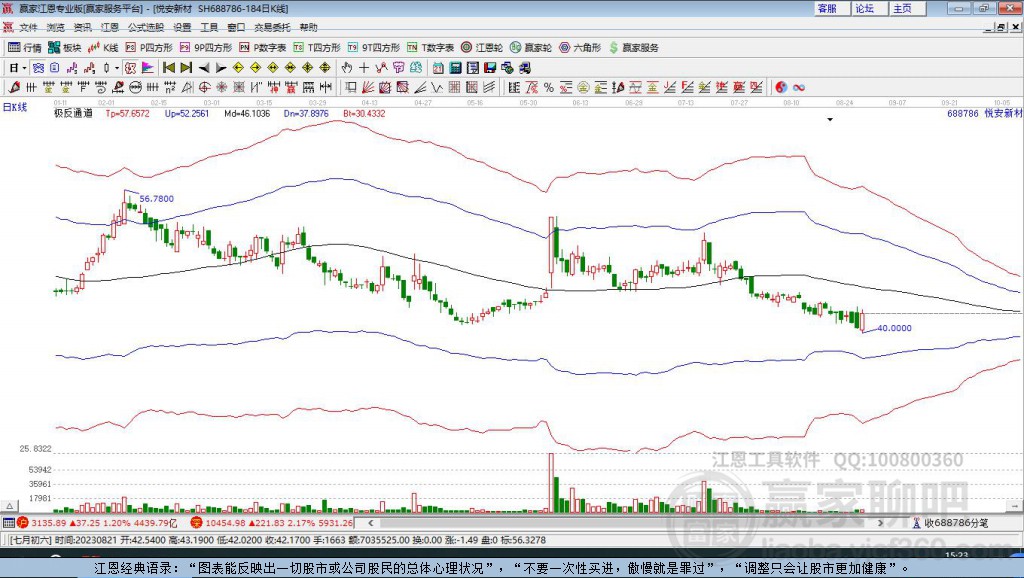Screen dimensions: 1024x578
Task: Open the 交易委托 menu
Action: click(272, 27)
